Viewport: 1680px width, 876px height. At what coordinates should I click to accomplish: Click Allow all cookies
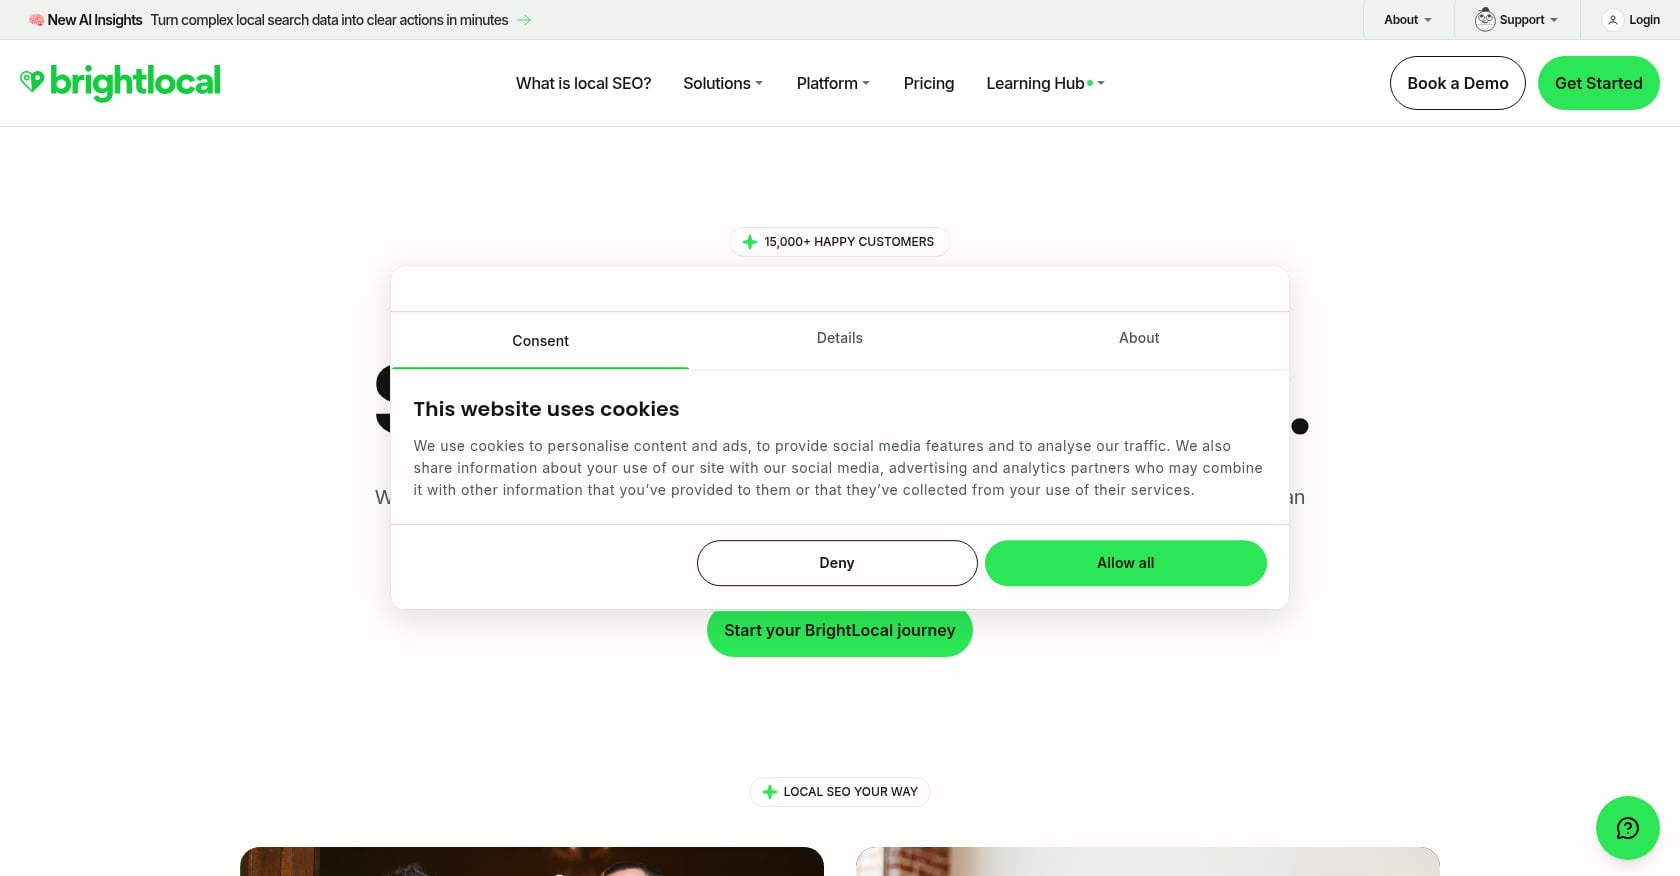click(1126, 563)
